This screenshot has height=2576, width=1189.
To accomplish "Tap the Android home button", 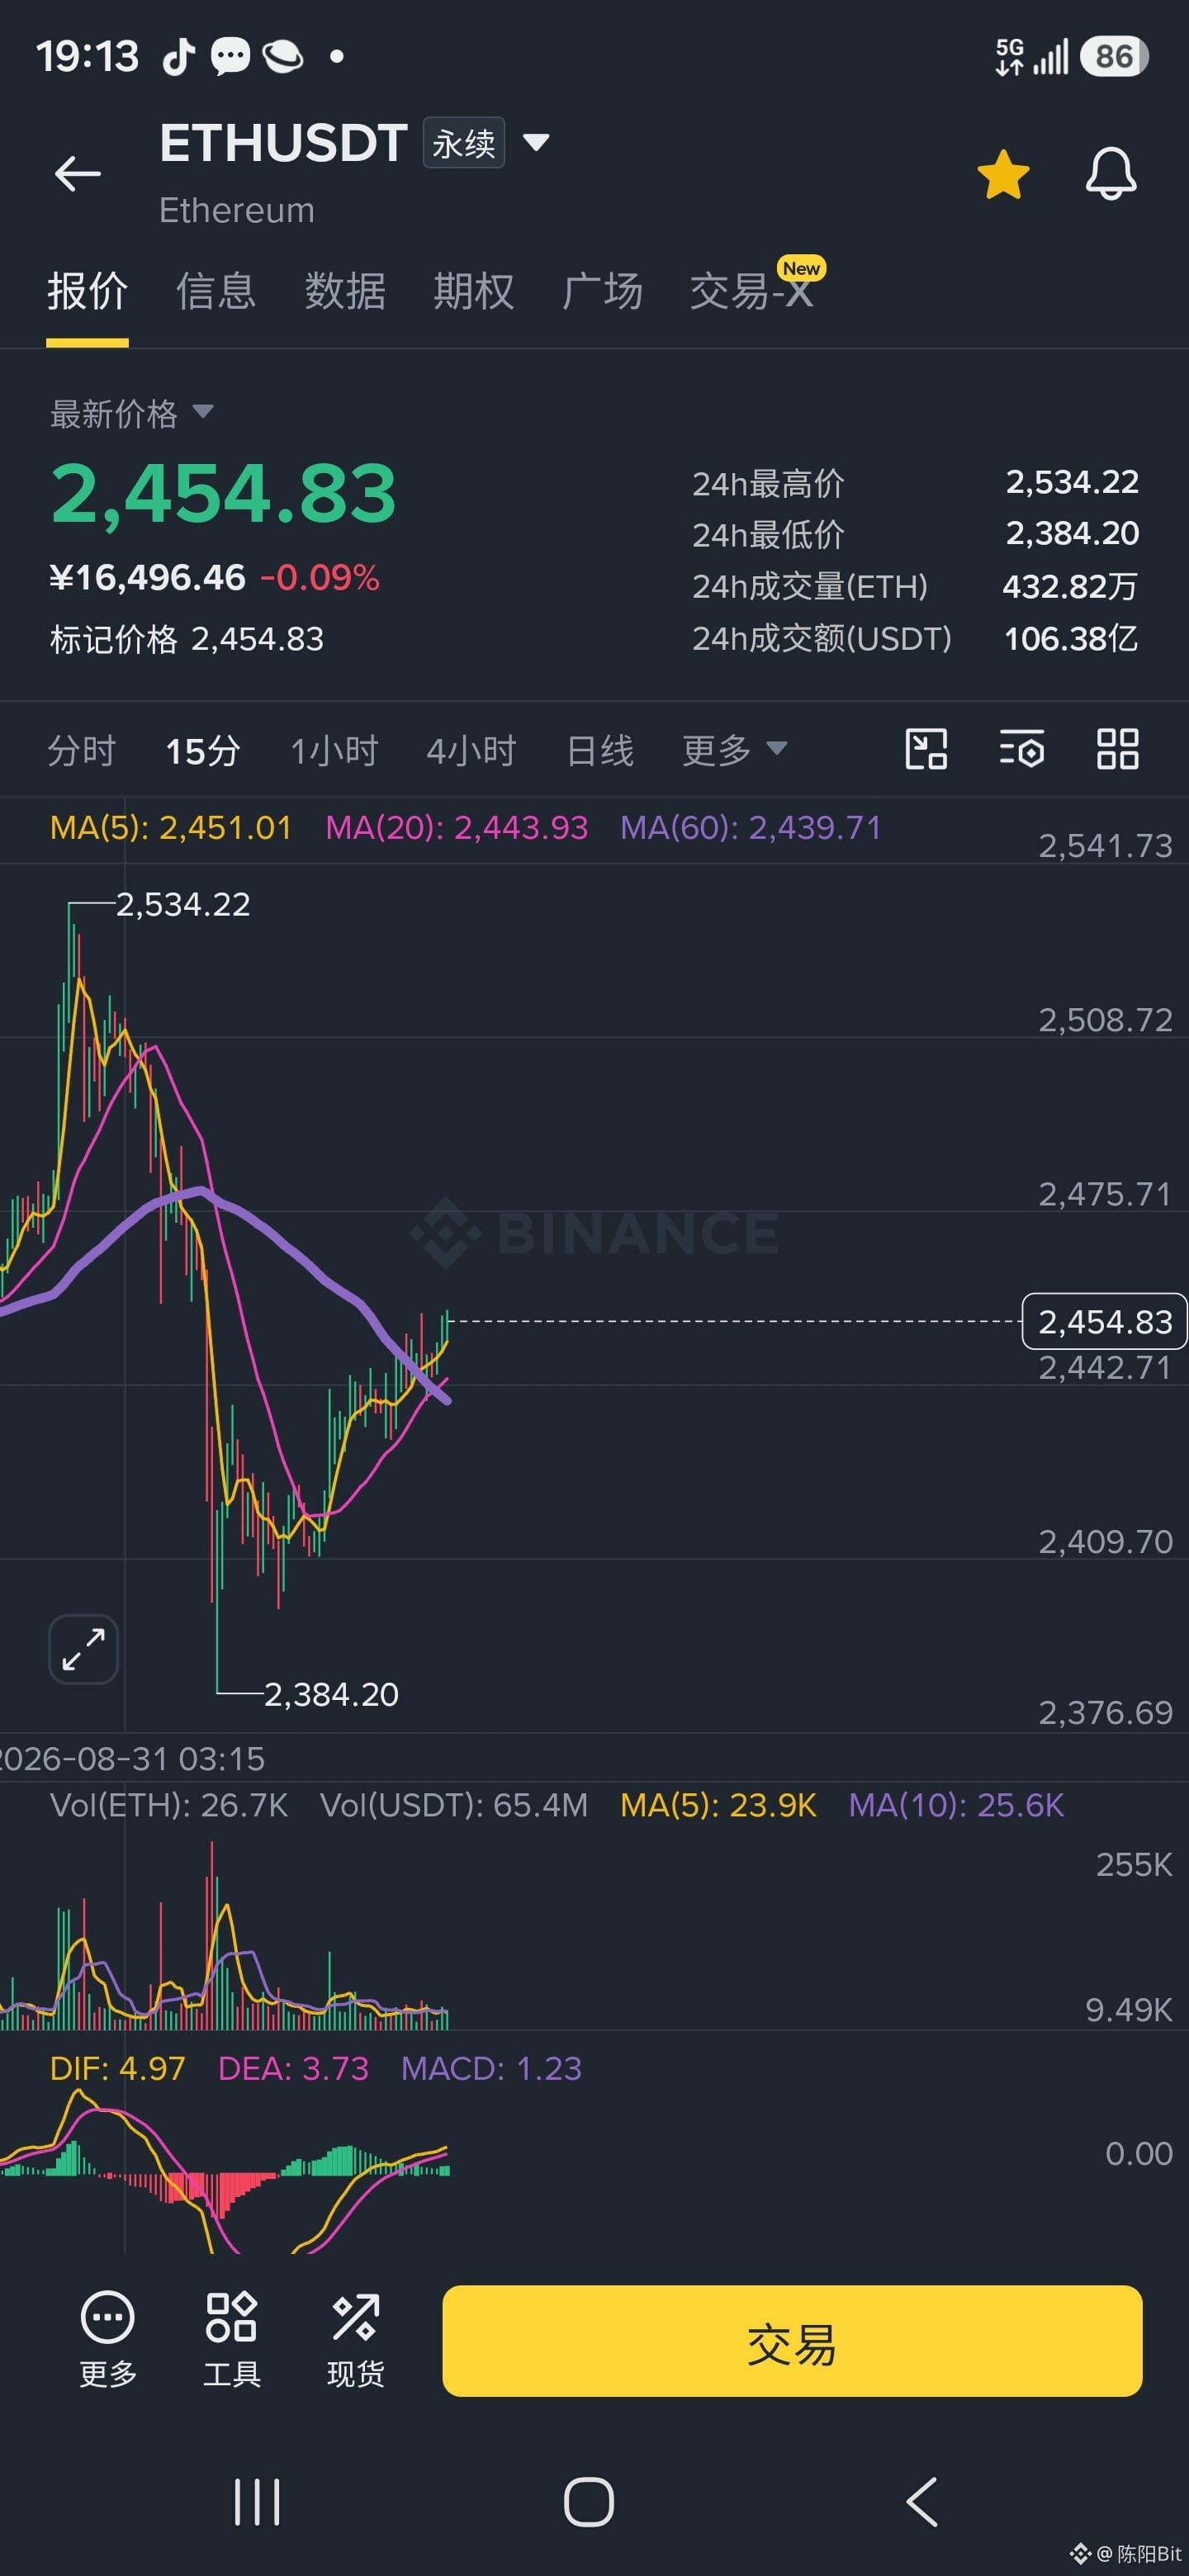I will click(x=589, y=2502).
